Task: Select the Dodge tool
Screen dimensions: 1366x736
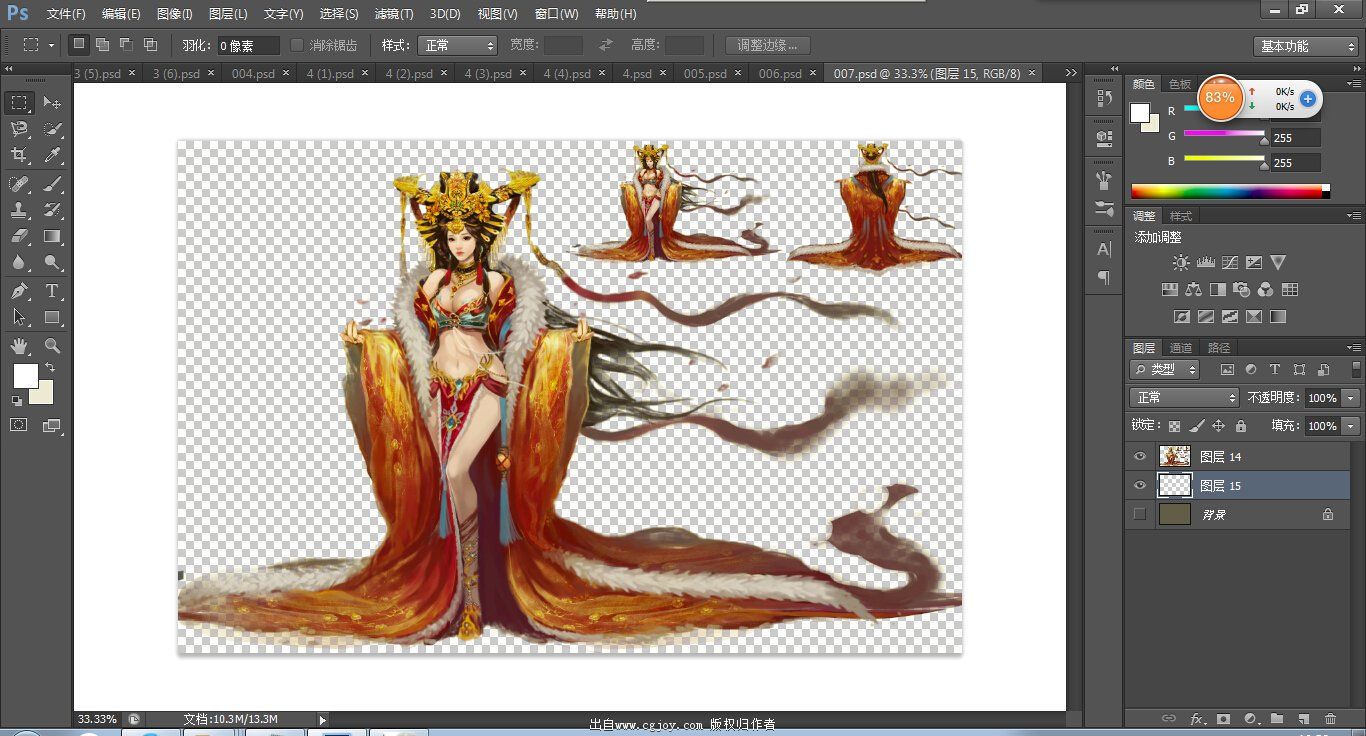Action: (x=53, y=263)
